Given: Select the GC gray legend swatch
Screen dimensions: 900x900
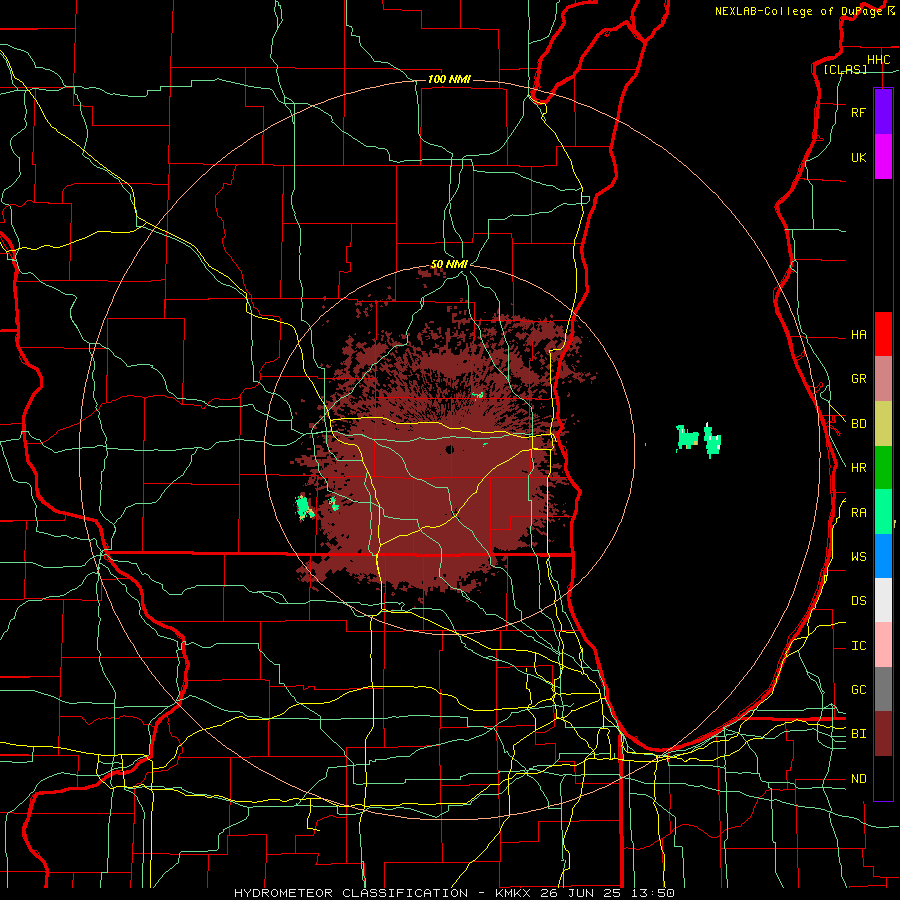Looking at the screenshot, I should (883, 689).
